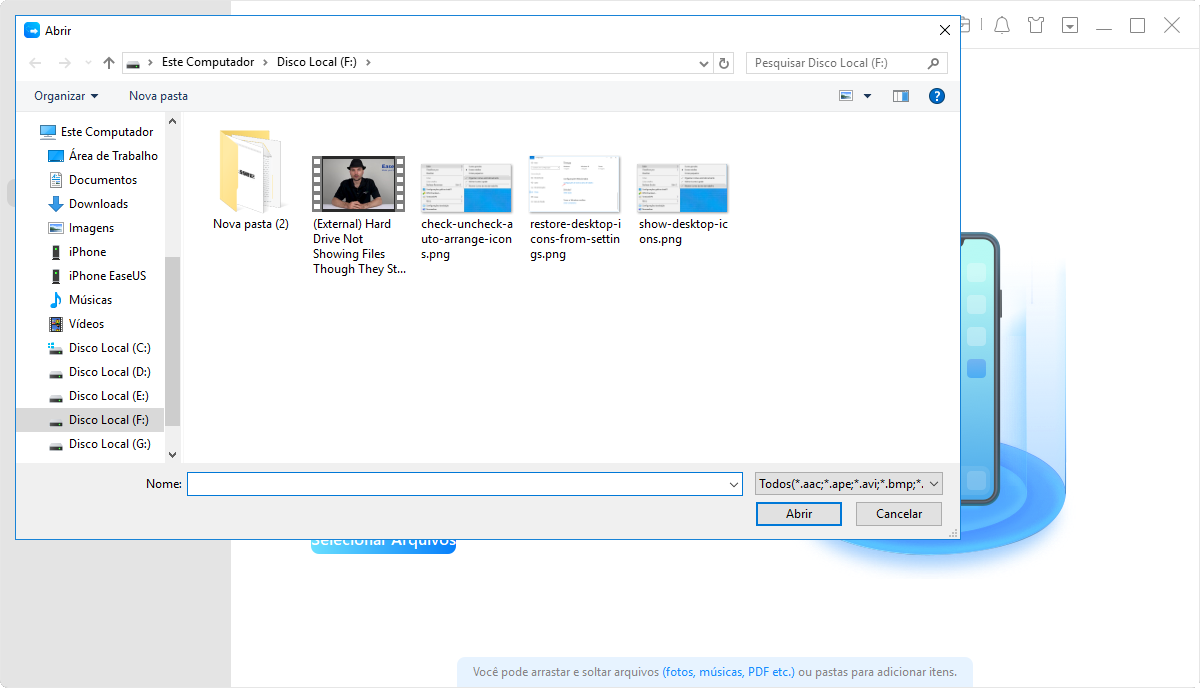Select the Downloads folder in sidebar
This screenshot has height=688, width=1200.
(98, 204)
